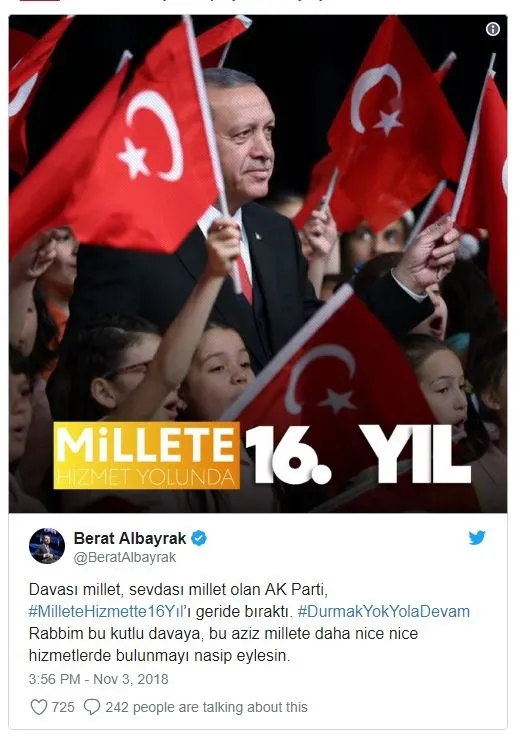This screenshot has height=738, width=523.
Task: Click the '16. YIL' text on image
Action: point(358,455)
